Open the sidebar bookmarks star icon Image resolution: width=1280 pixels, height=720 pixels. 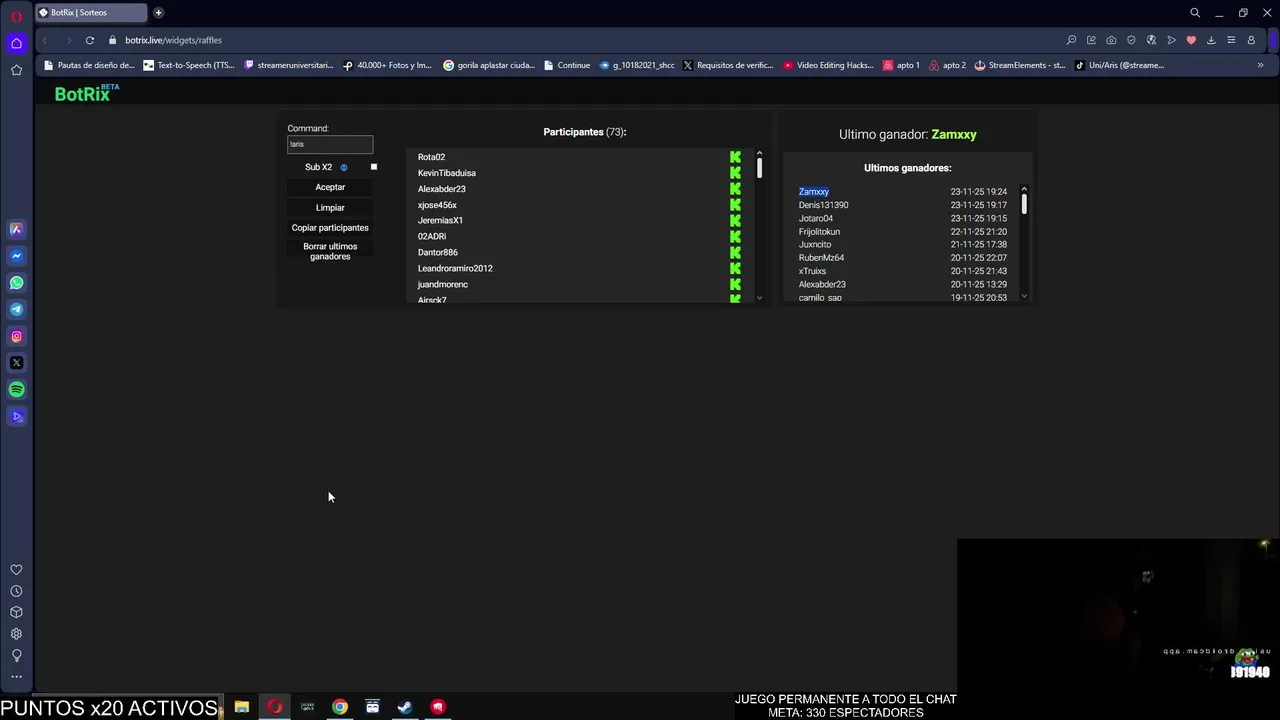click(16, 70)
